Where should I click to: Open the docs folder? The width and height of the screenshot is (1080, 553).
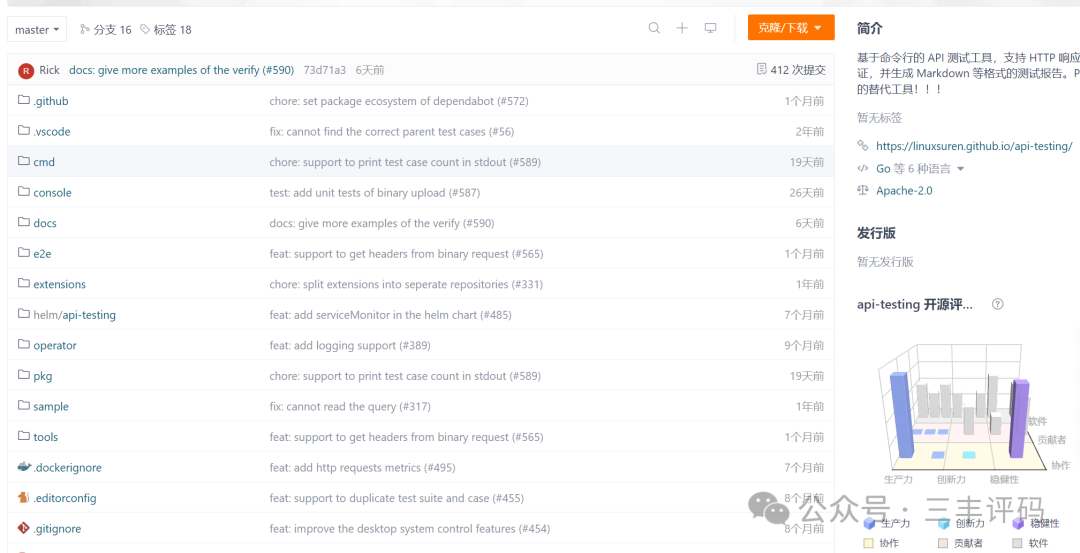click(x=45, y=223)
